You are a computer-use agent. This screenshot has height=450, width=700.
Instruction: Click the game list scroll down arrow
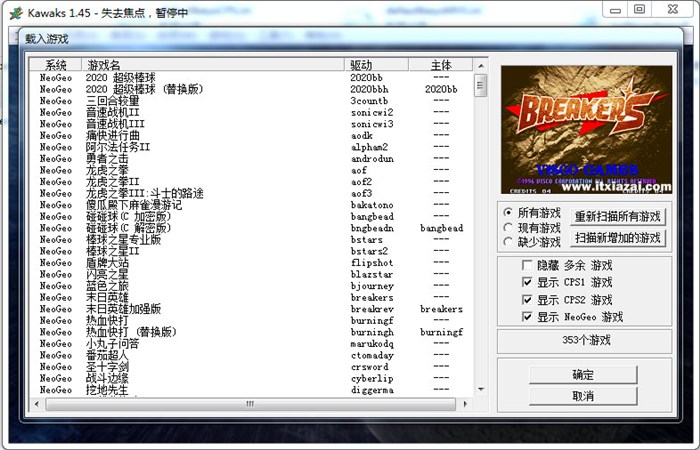(x=481, y=389)
